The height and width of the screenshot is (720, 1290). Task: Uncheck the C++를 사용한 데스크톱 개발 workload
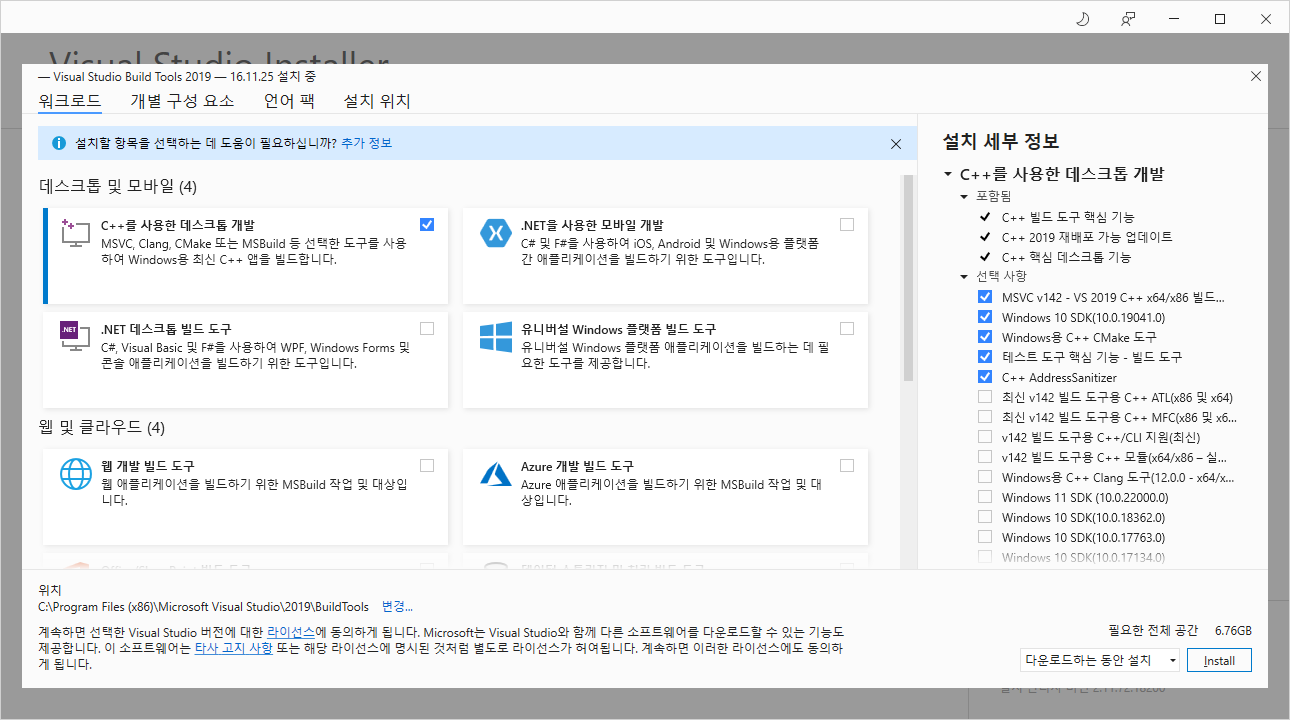427,224
